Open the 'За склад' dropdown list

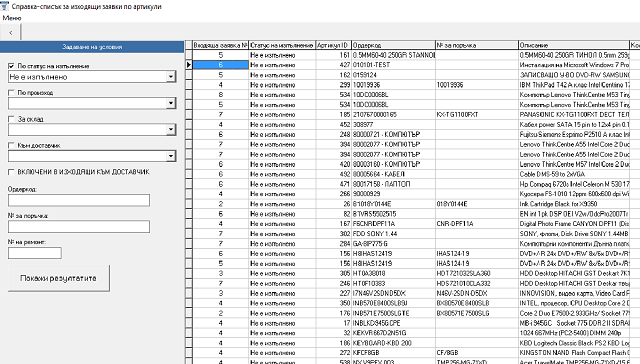click(x=171, y=130)
